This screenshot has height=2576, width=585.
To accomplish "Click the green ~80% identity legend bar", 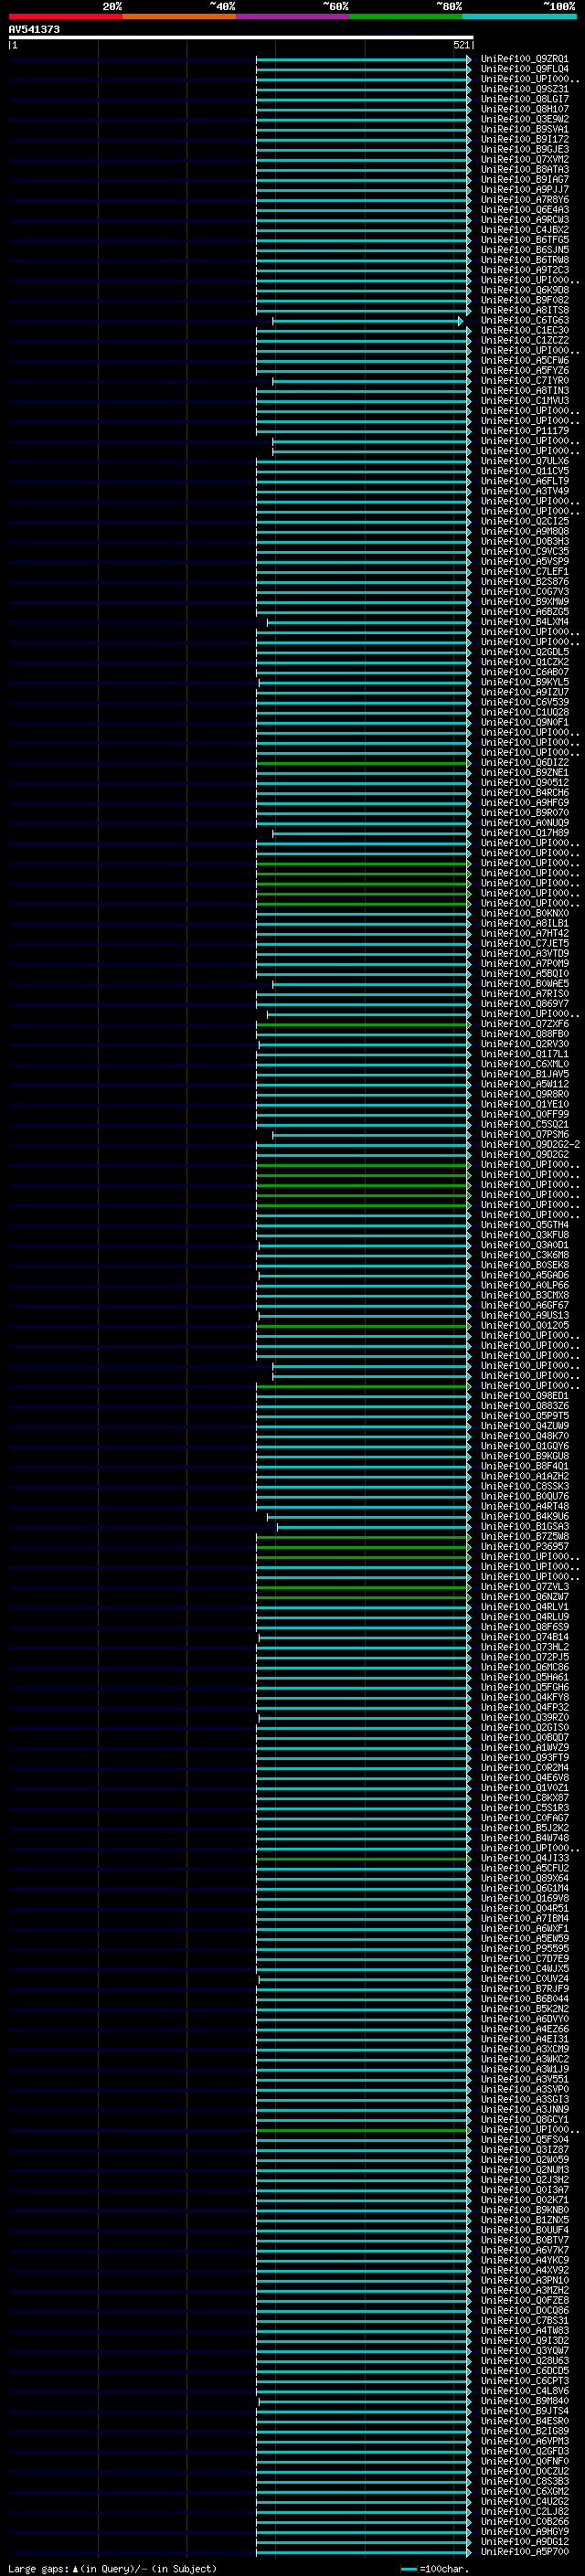I will pyautogui.click(x=406, y=16).
